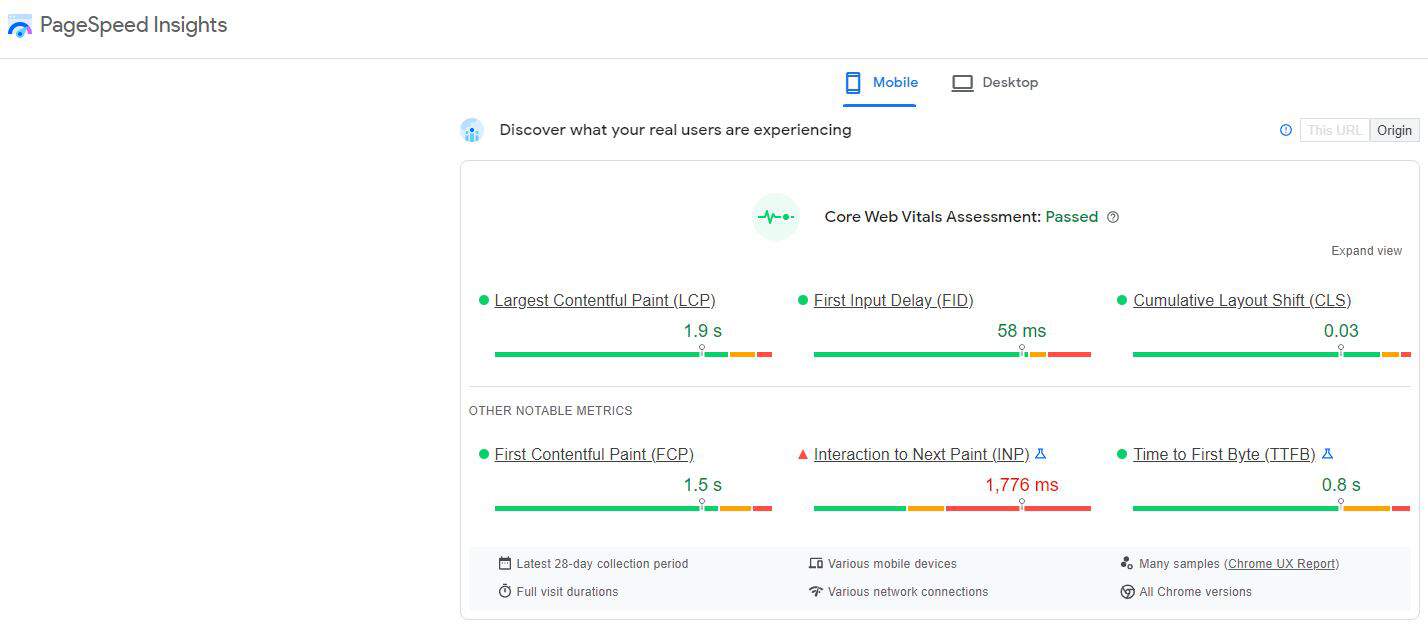Open help icon next to Passed
The image size is (1428, 633).
[x=1113, y=217]
